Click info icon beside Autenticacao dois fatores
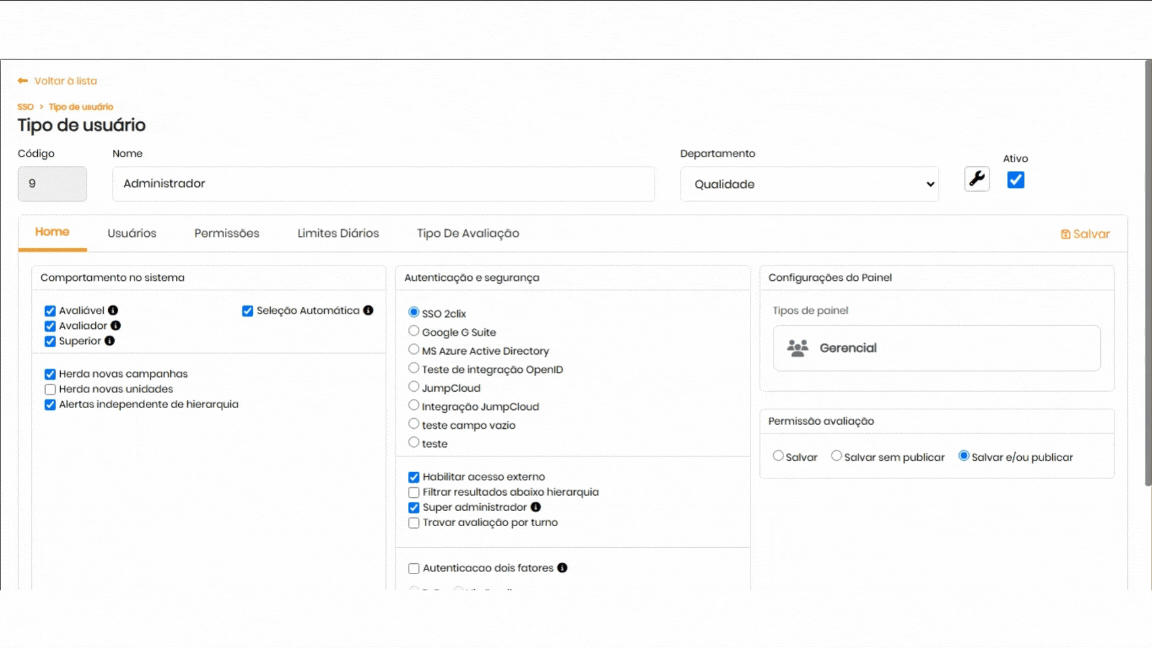 pos(562,568)
